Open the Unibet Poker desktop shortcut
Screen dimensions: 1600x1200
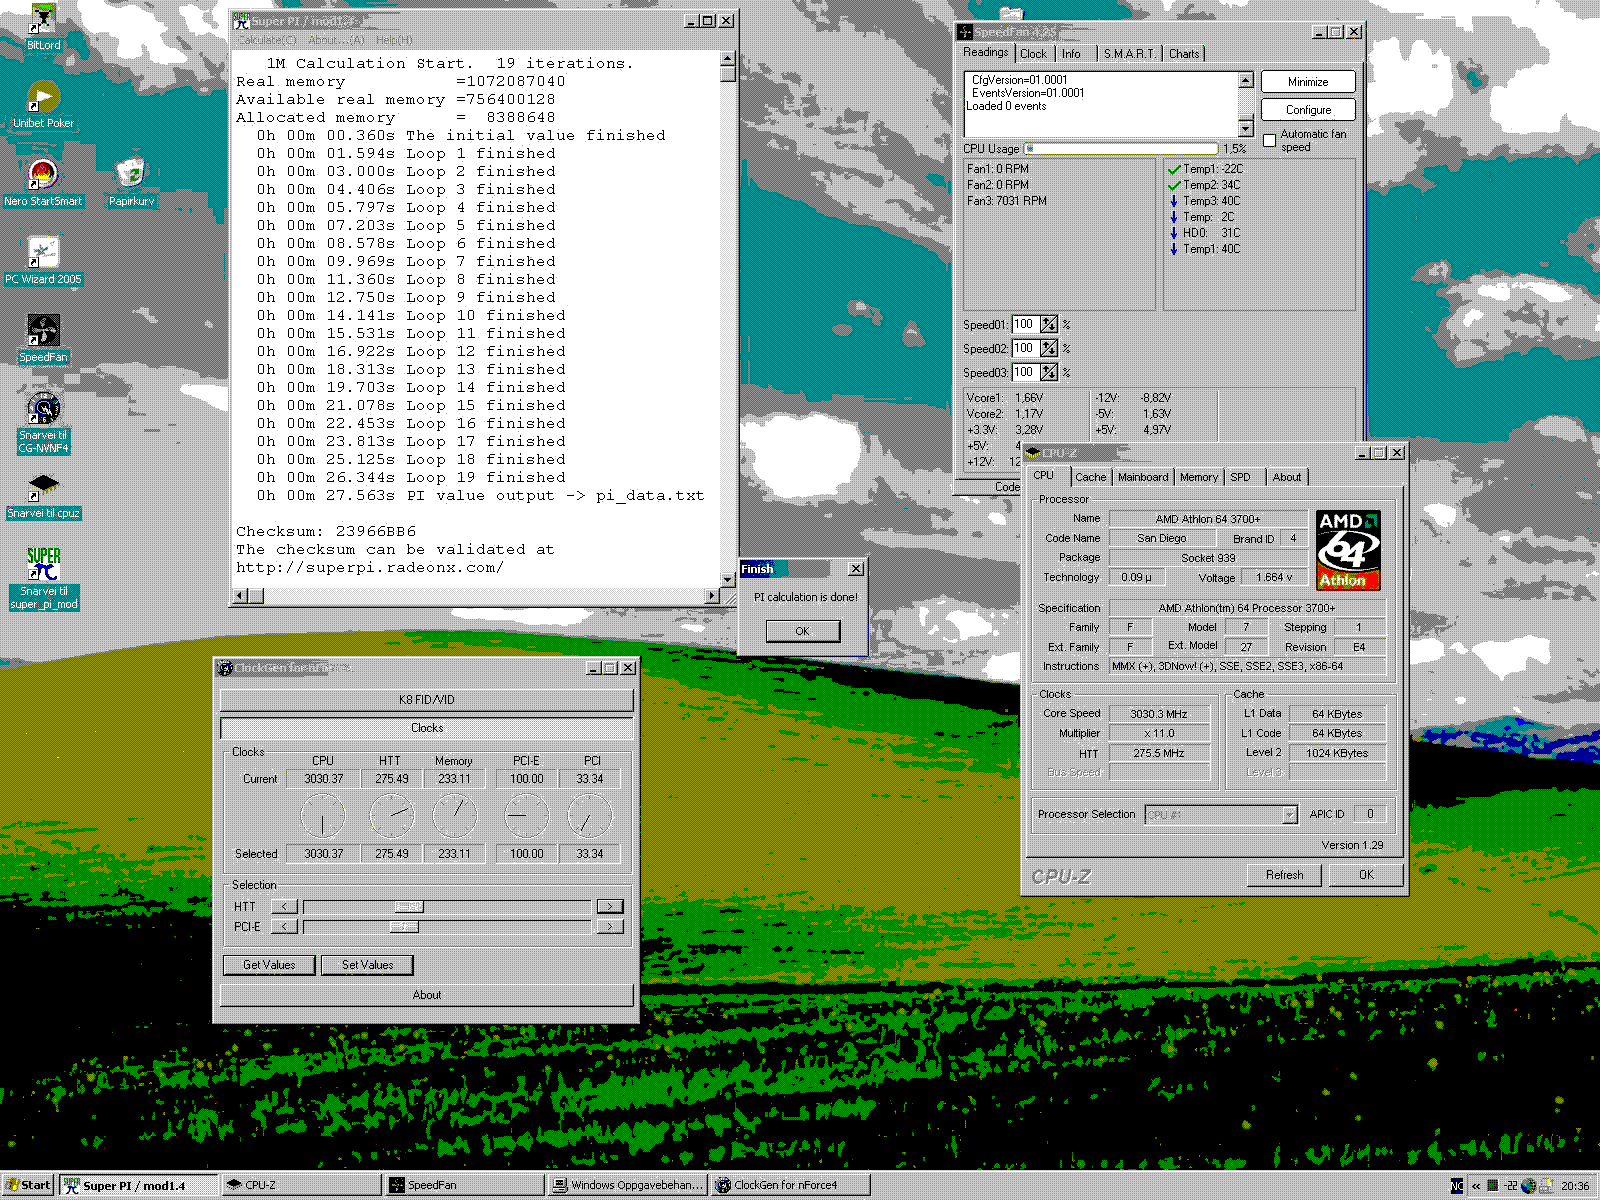[43, 104]
